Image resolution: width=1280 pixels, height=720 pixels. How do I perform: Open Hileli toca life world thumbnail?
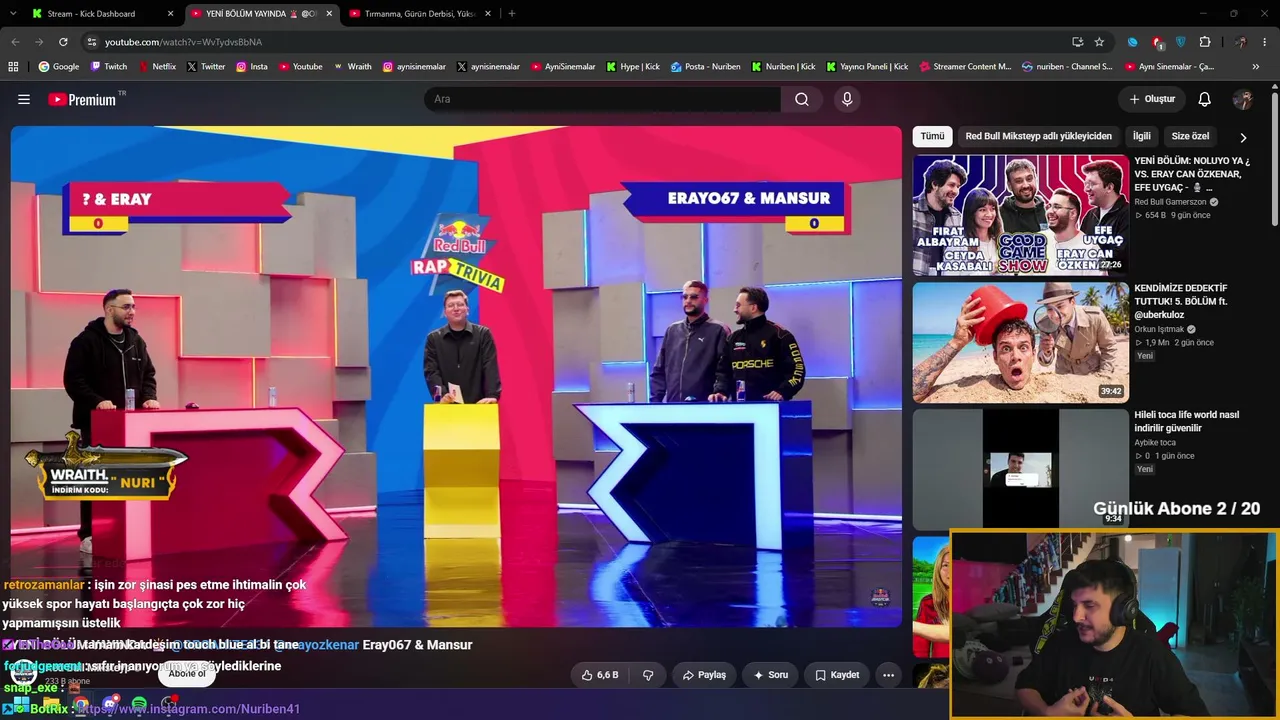1020,469
